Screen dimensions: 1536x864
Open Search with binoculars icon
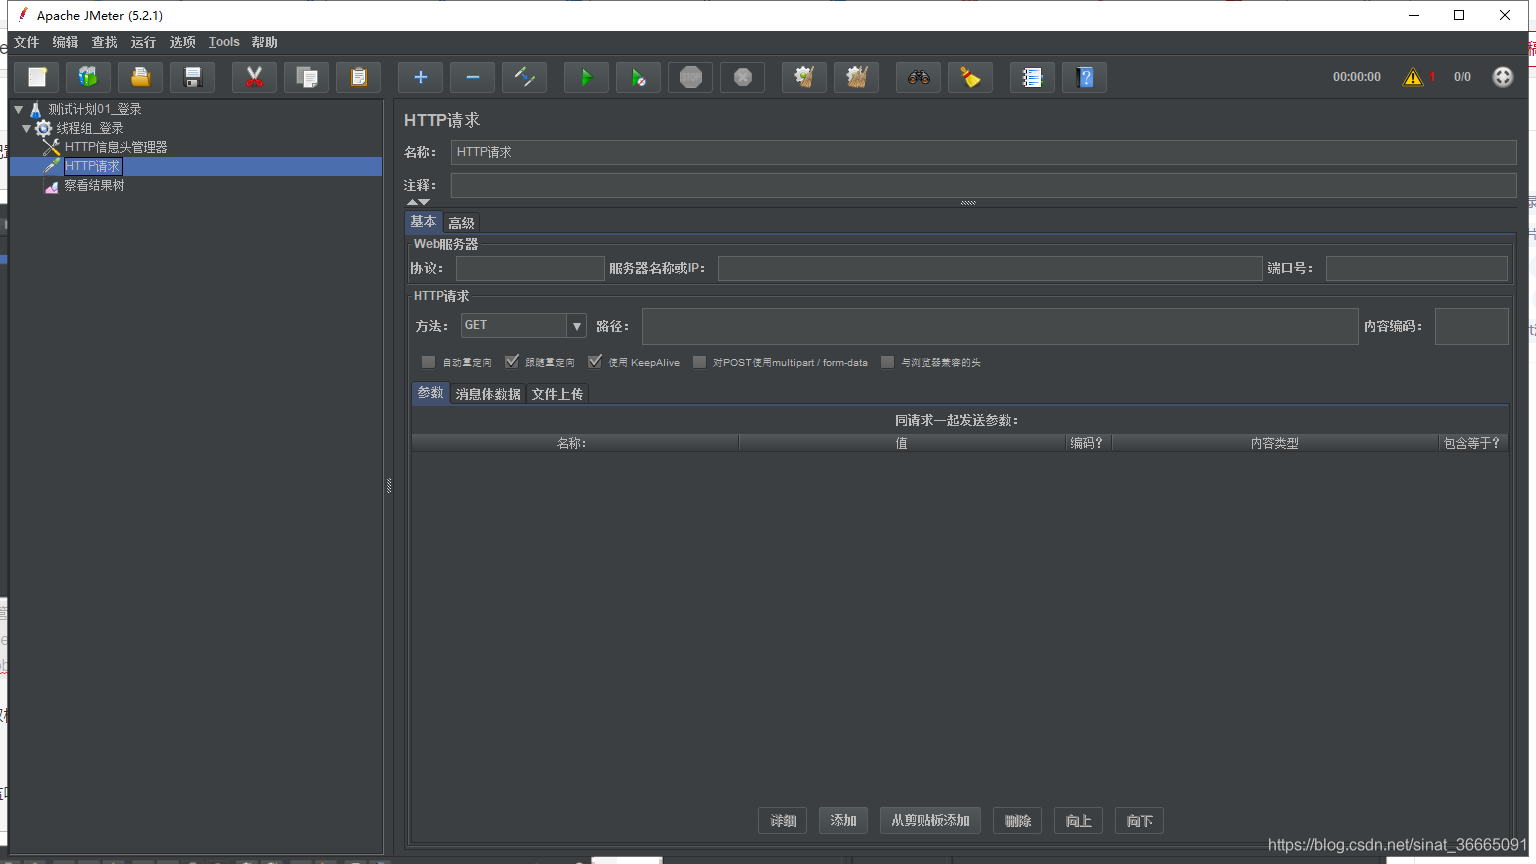pos(919,77)
